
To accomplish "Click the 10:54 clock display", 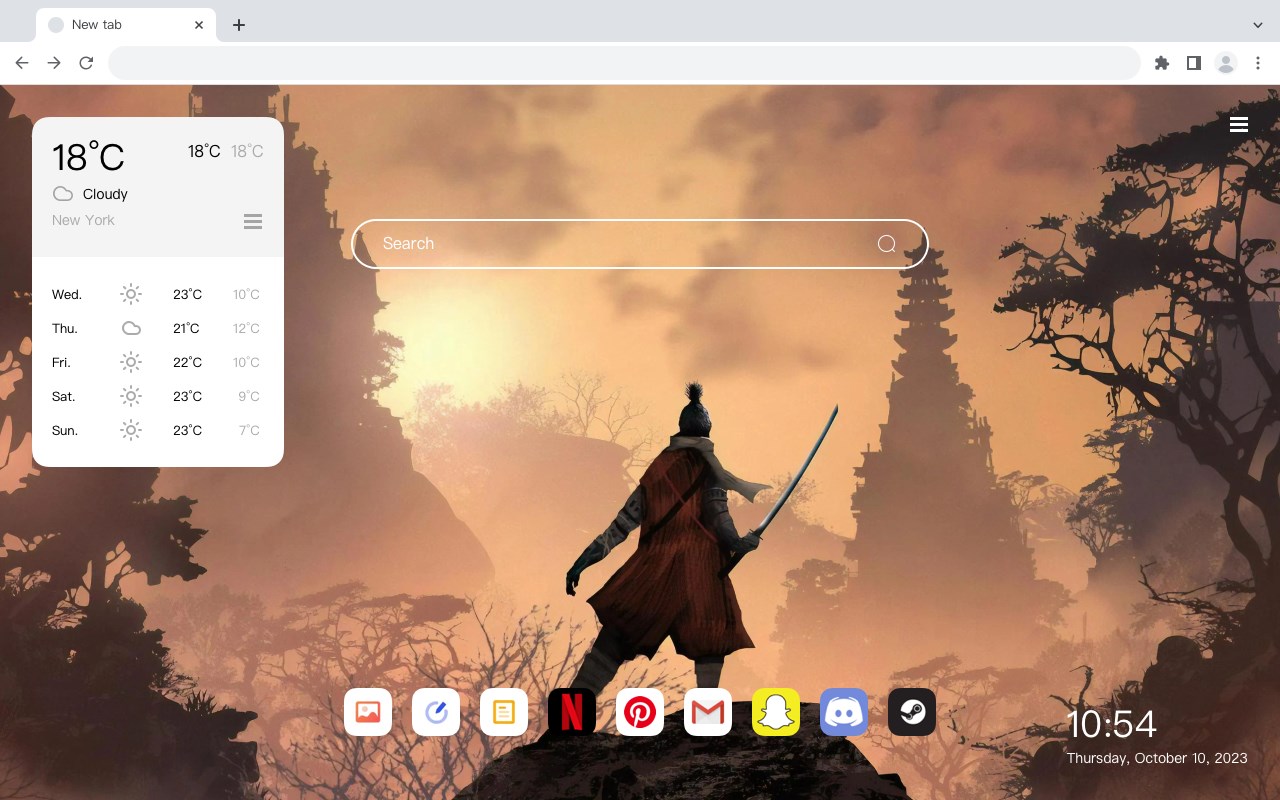I will [1112, 724].
